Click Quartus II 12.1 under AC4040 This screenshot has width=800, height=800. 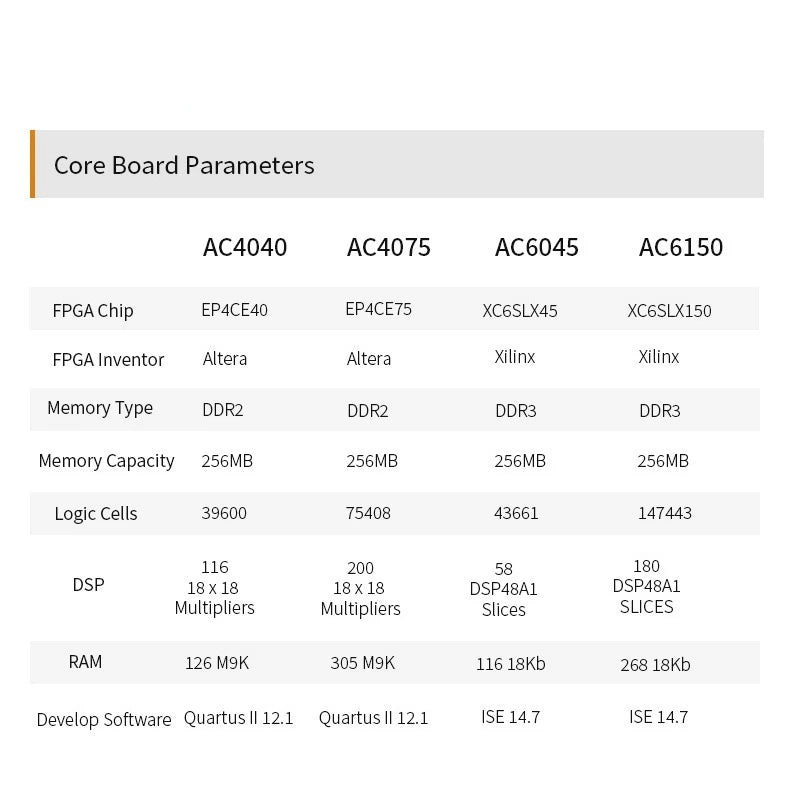(239, 718)
